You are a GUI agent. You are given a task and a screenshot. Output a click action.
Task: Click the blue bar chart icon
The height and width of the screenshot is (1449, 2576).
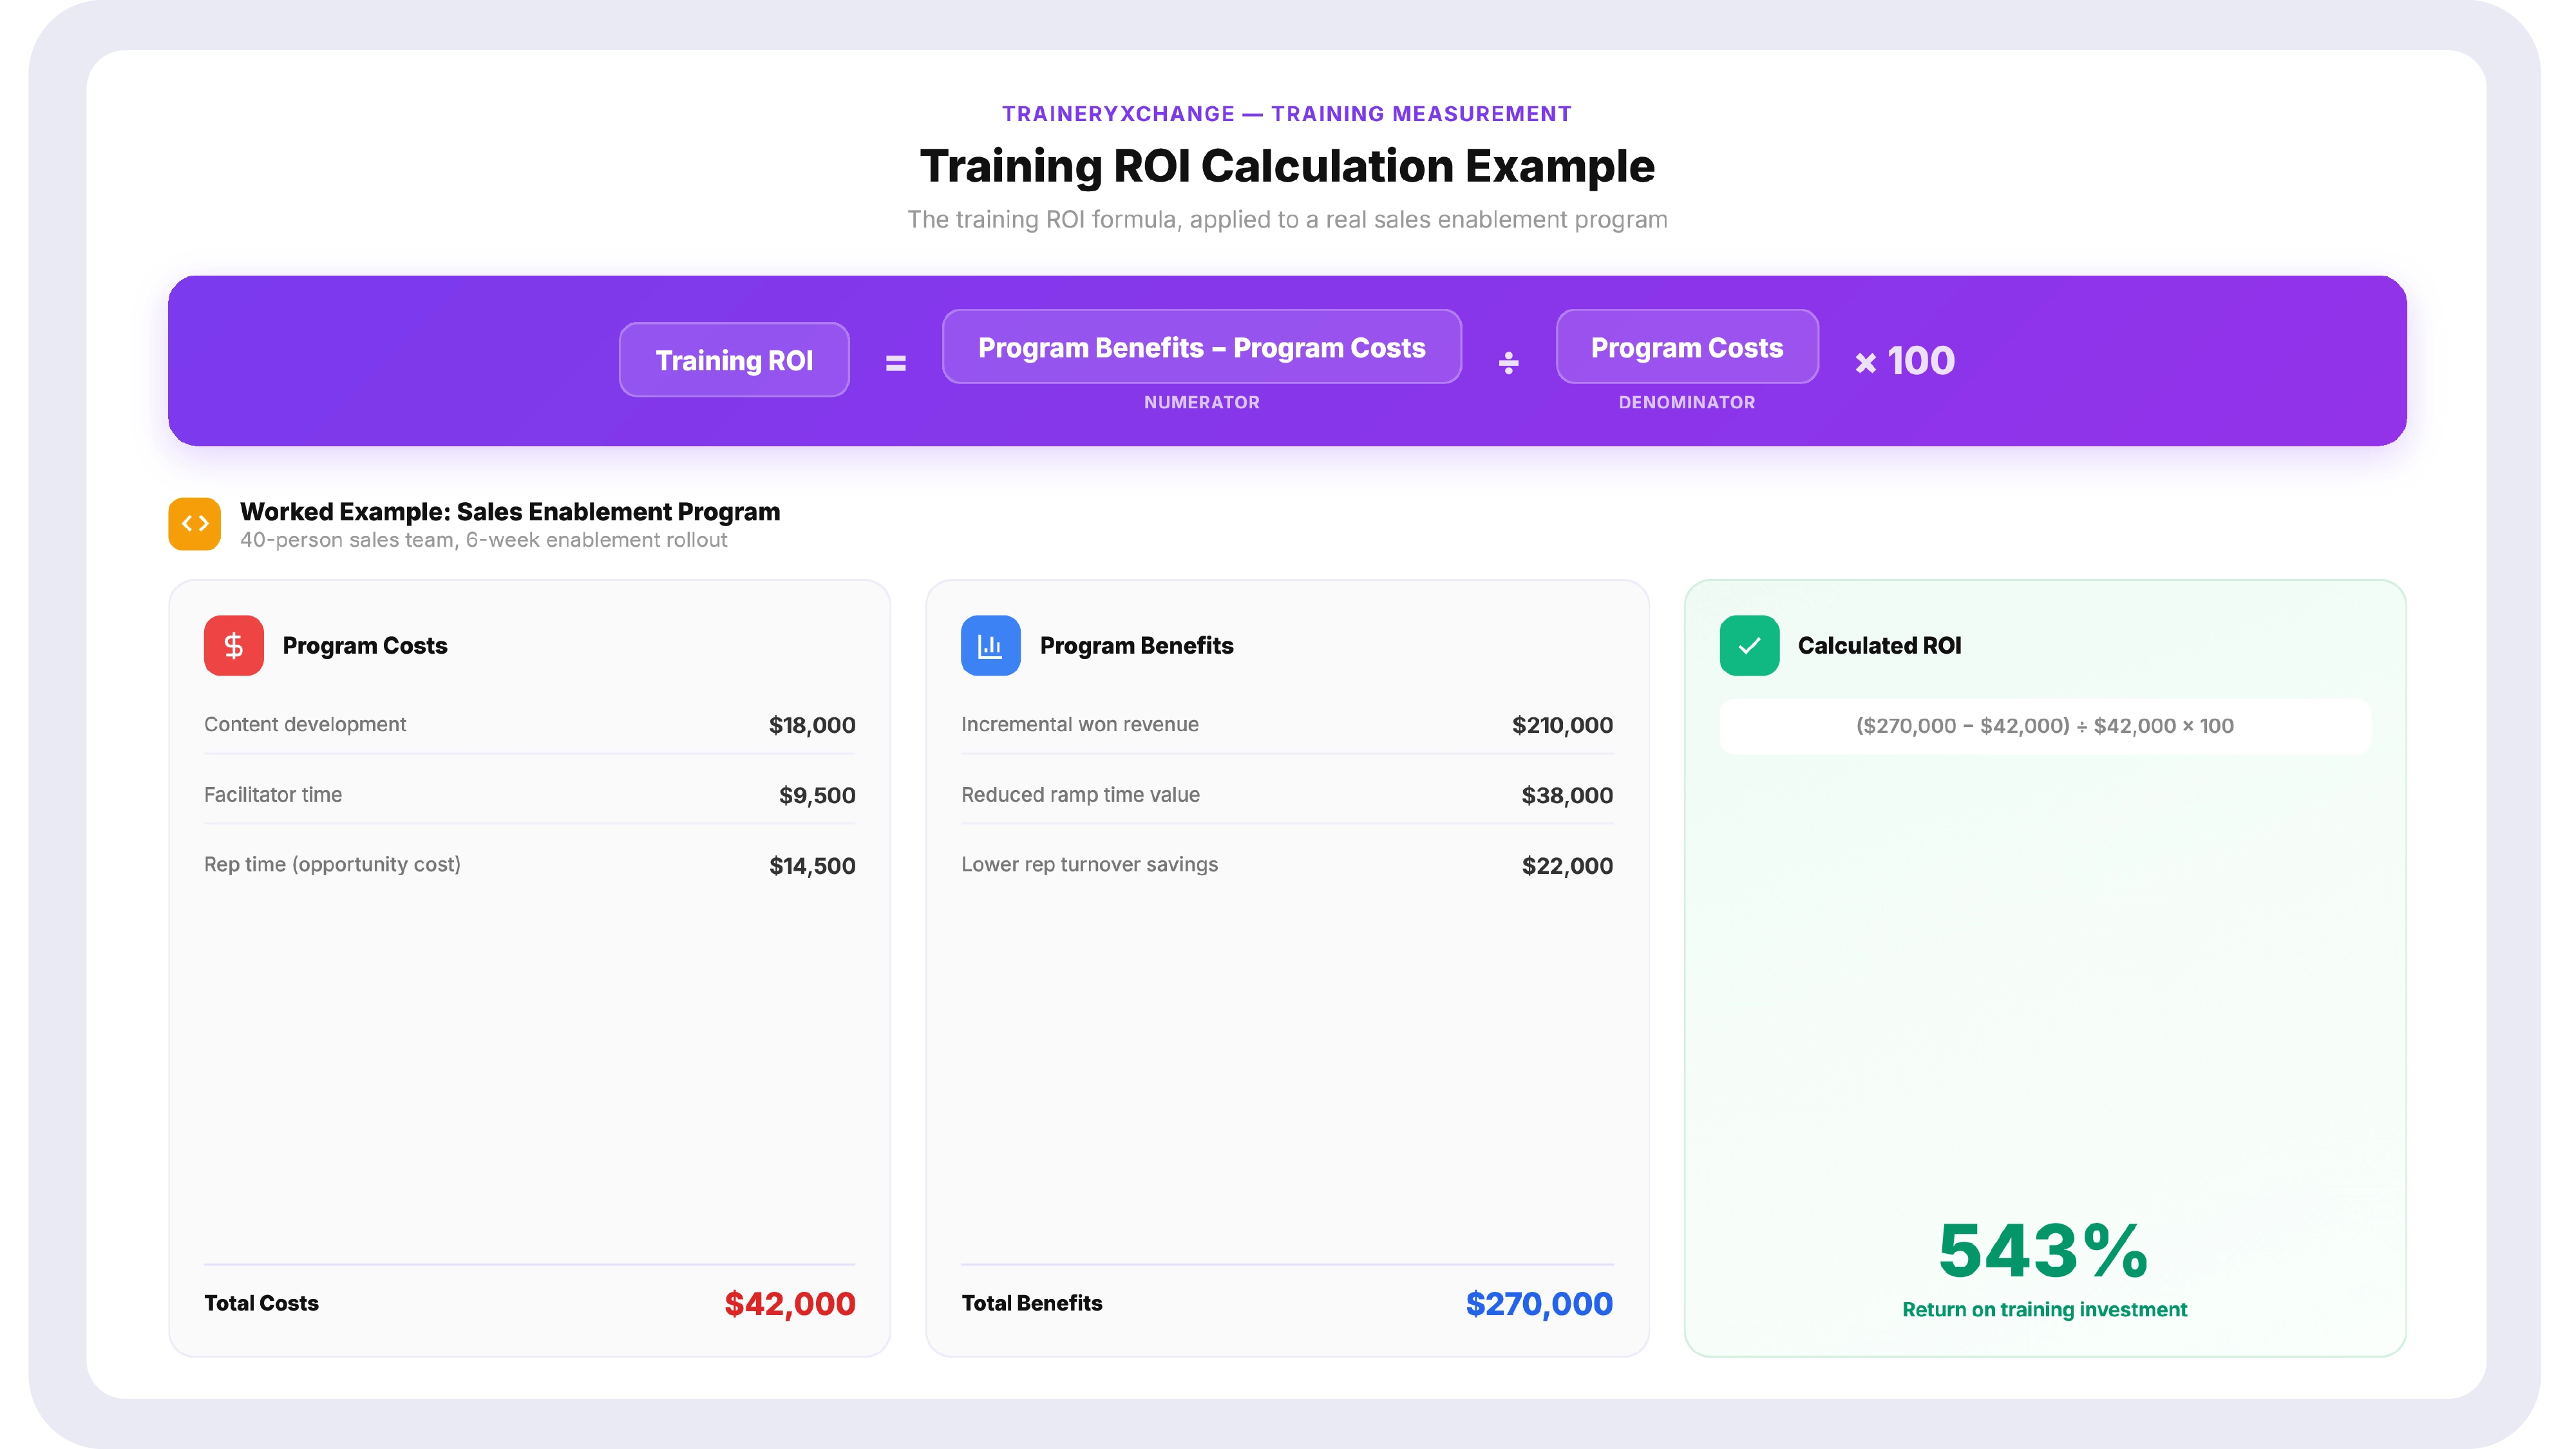click(990, 645)
